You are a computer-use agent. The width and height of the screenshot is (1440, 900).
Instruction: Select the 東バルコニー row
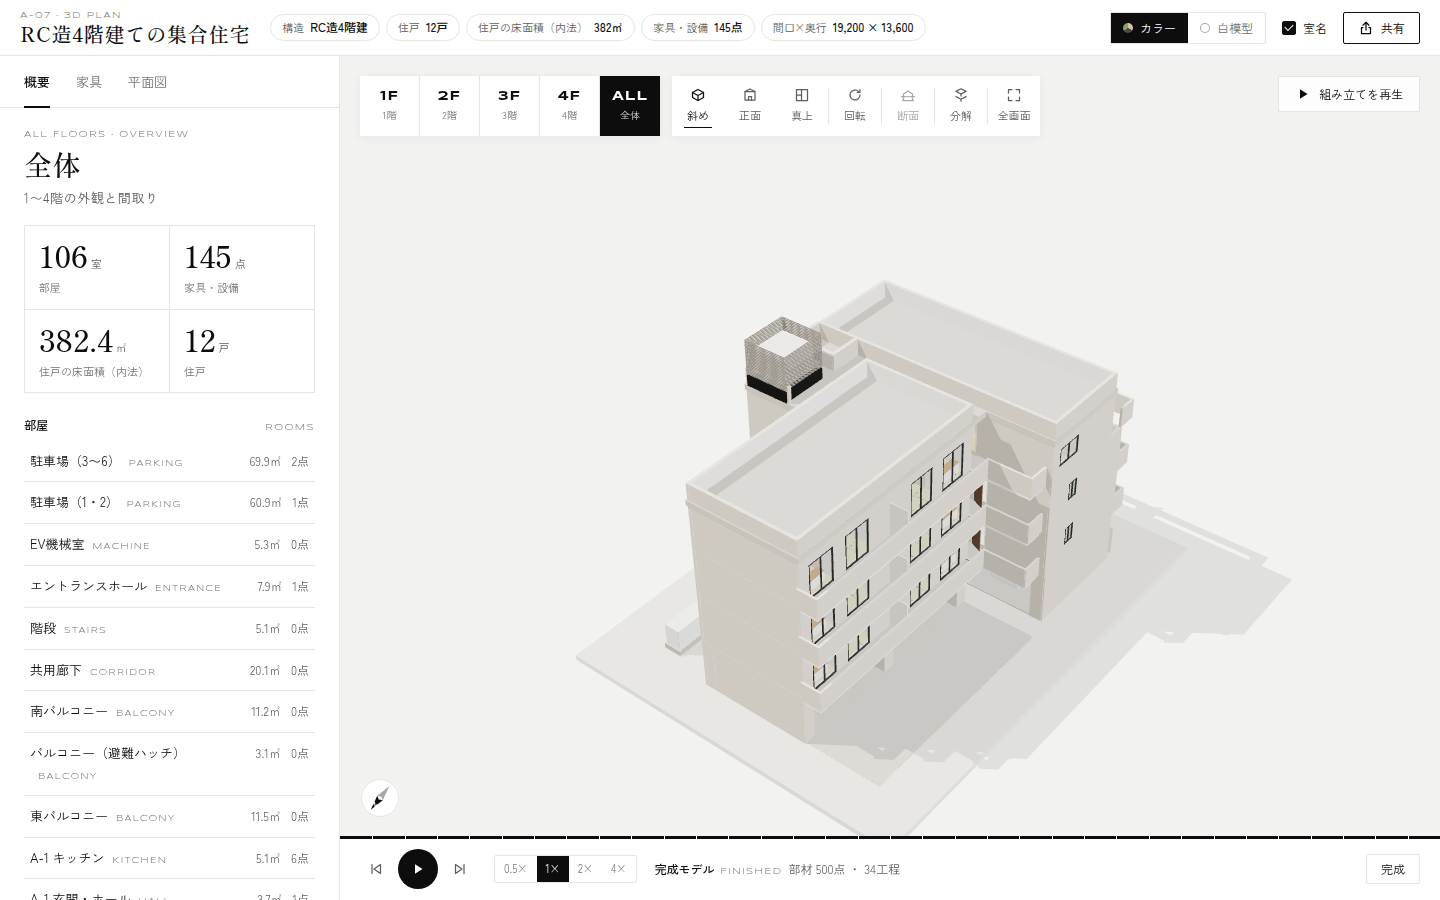(x=169, y=817)
